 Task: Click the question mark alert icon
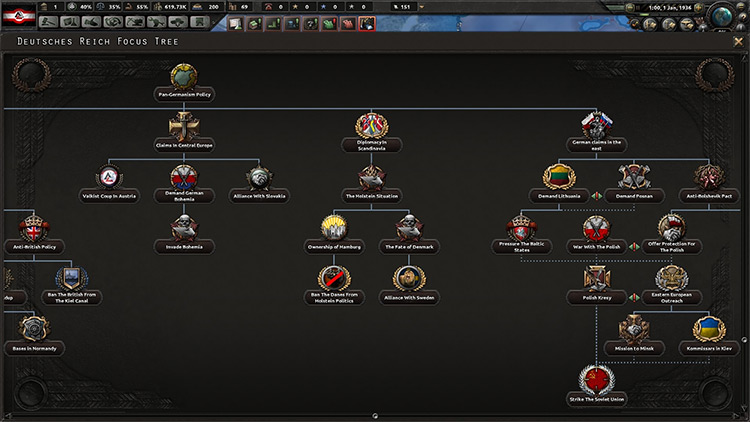coord(311,23)
